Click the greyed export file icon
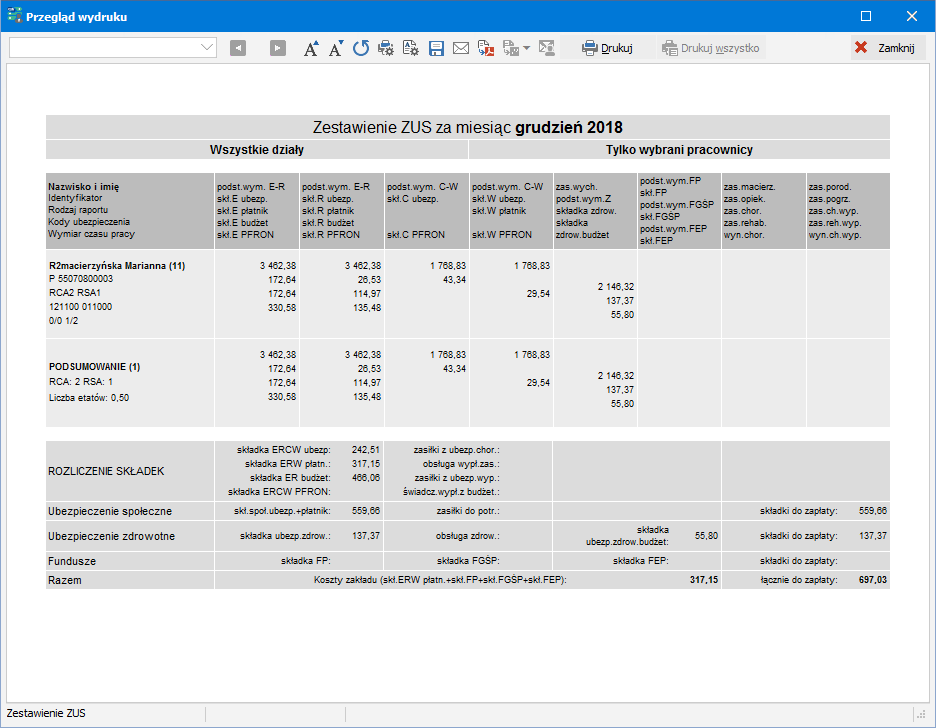The image size is (936, 728). 511,48
